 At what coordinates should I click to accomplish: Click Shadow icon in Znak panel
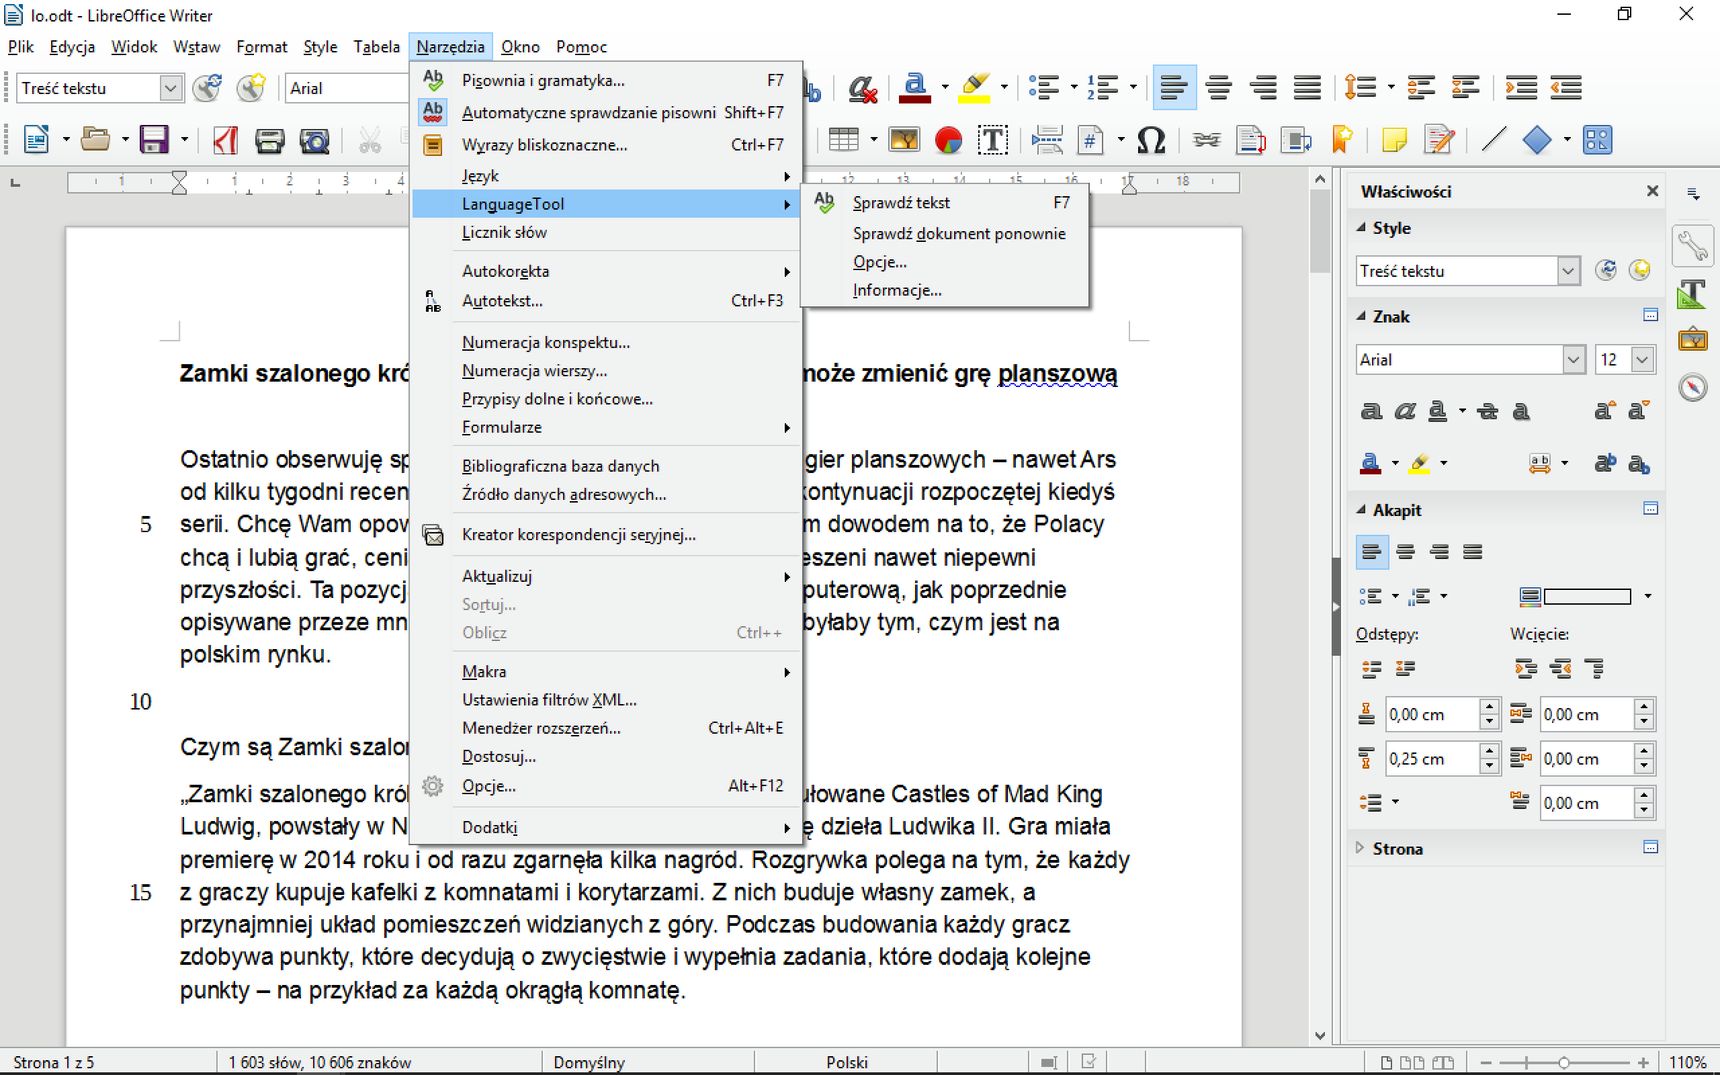coord(1521,411)
